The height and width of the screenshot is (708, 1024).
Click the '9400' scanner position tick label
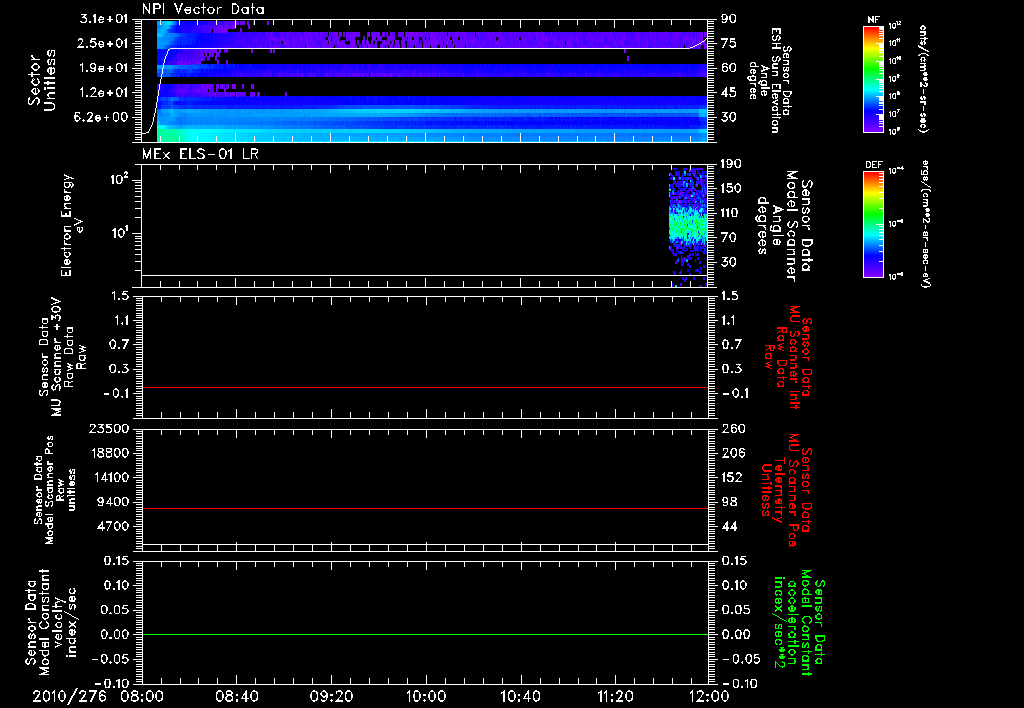click(112, 502)
